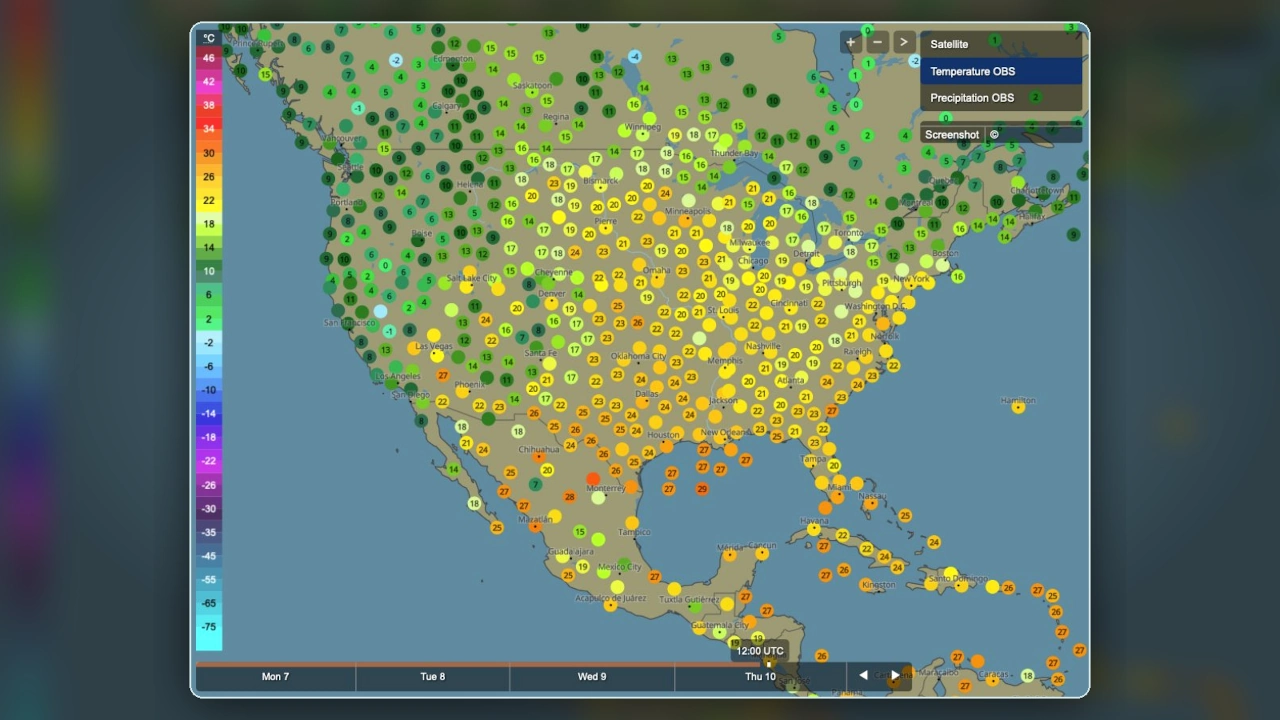Image resolution: width=1280 pixels, height=720 pixels.
Task: Click the 38 legend color swatch
Action: (208, 105)
